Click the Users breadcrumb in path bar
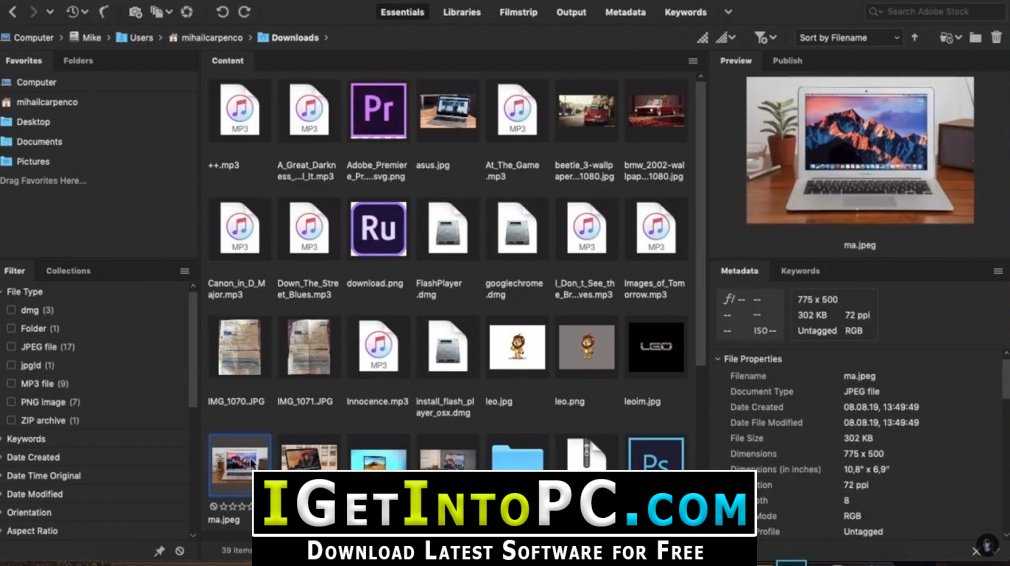The height and width of the screenshot is (566, 1010). 135,37
